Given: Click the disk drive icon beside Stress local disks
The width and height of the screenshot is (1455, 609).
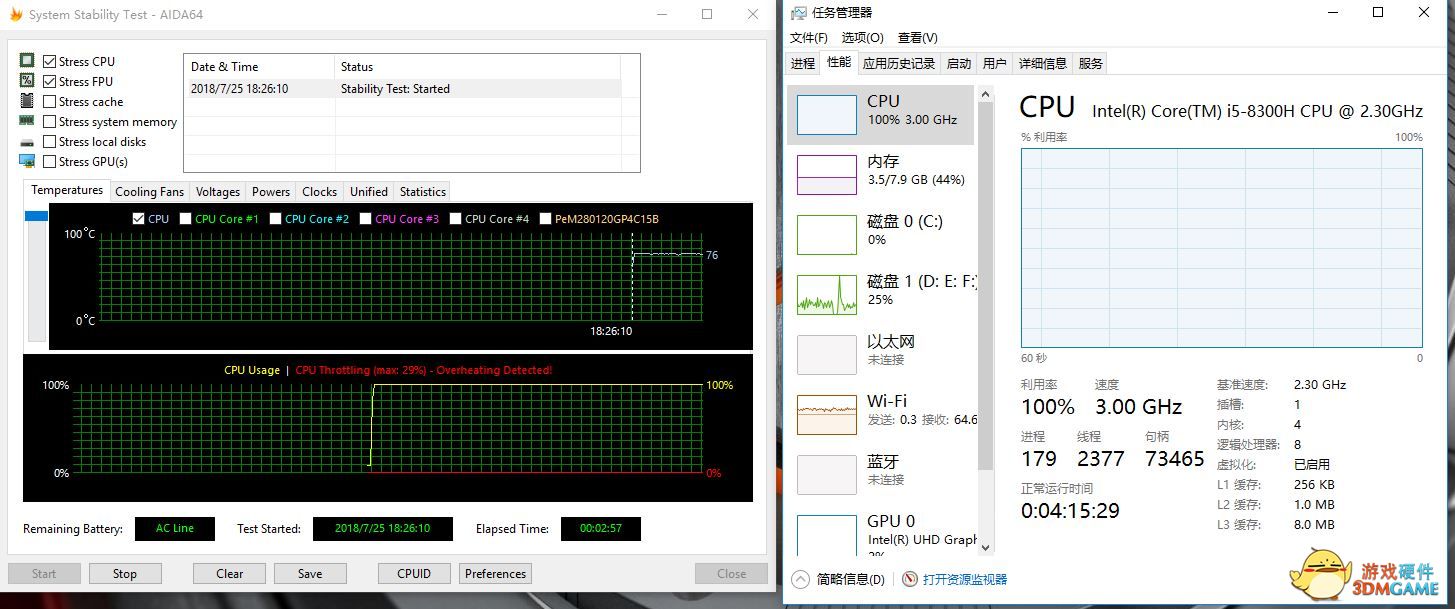Looking at the screenshot, I should [x=27, y=142].
